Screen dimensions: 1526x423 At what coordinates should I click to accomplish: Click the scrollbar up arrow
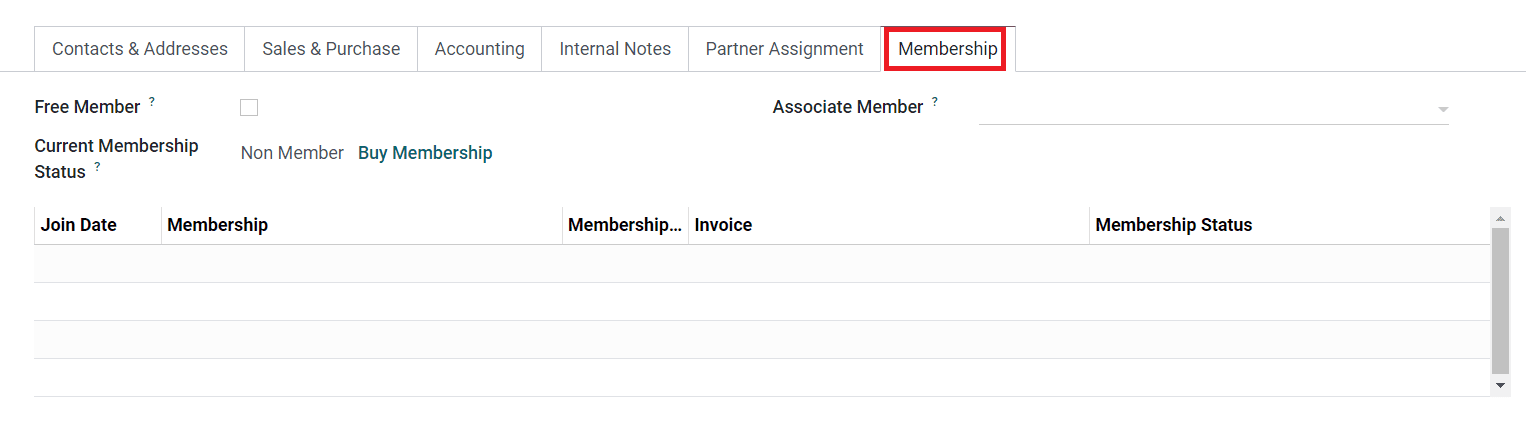coord(1500,216)
